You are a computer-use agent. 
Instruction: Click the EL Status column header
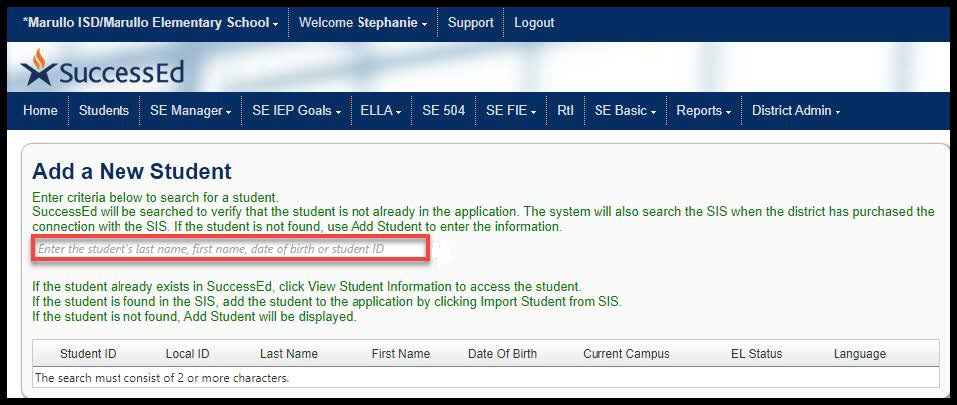click(756, 354)
